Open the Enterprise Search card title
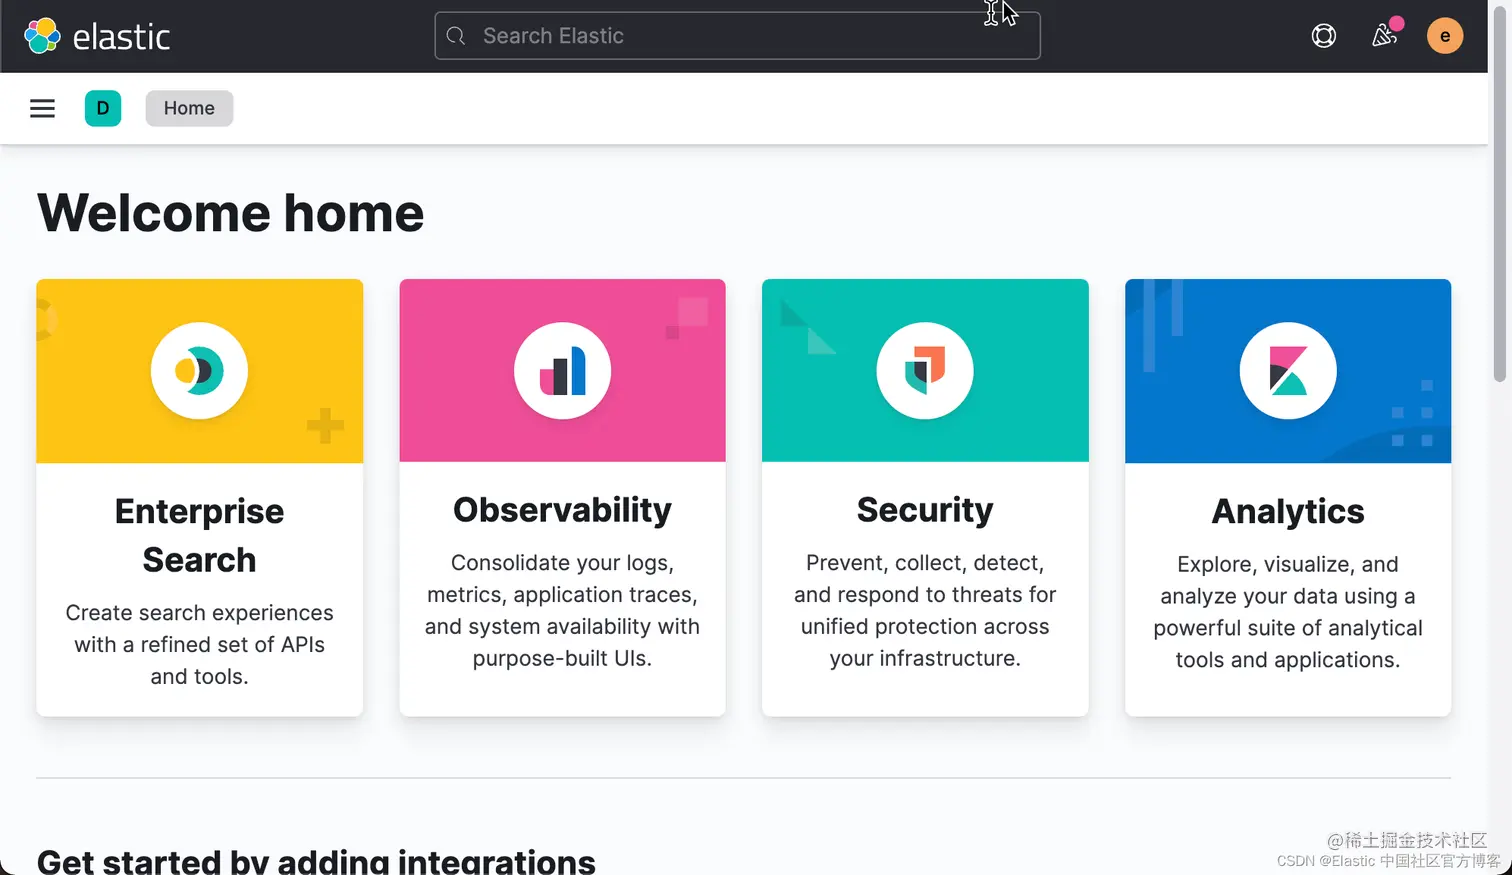This screenshot has height=875, width=1512. (199, 535)
